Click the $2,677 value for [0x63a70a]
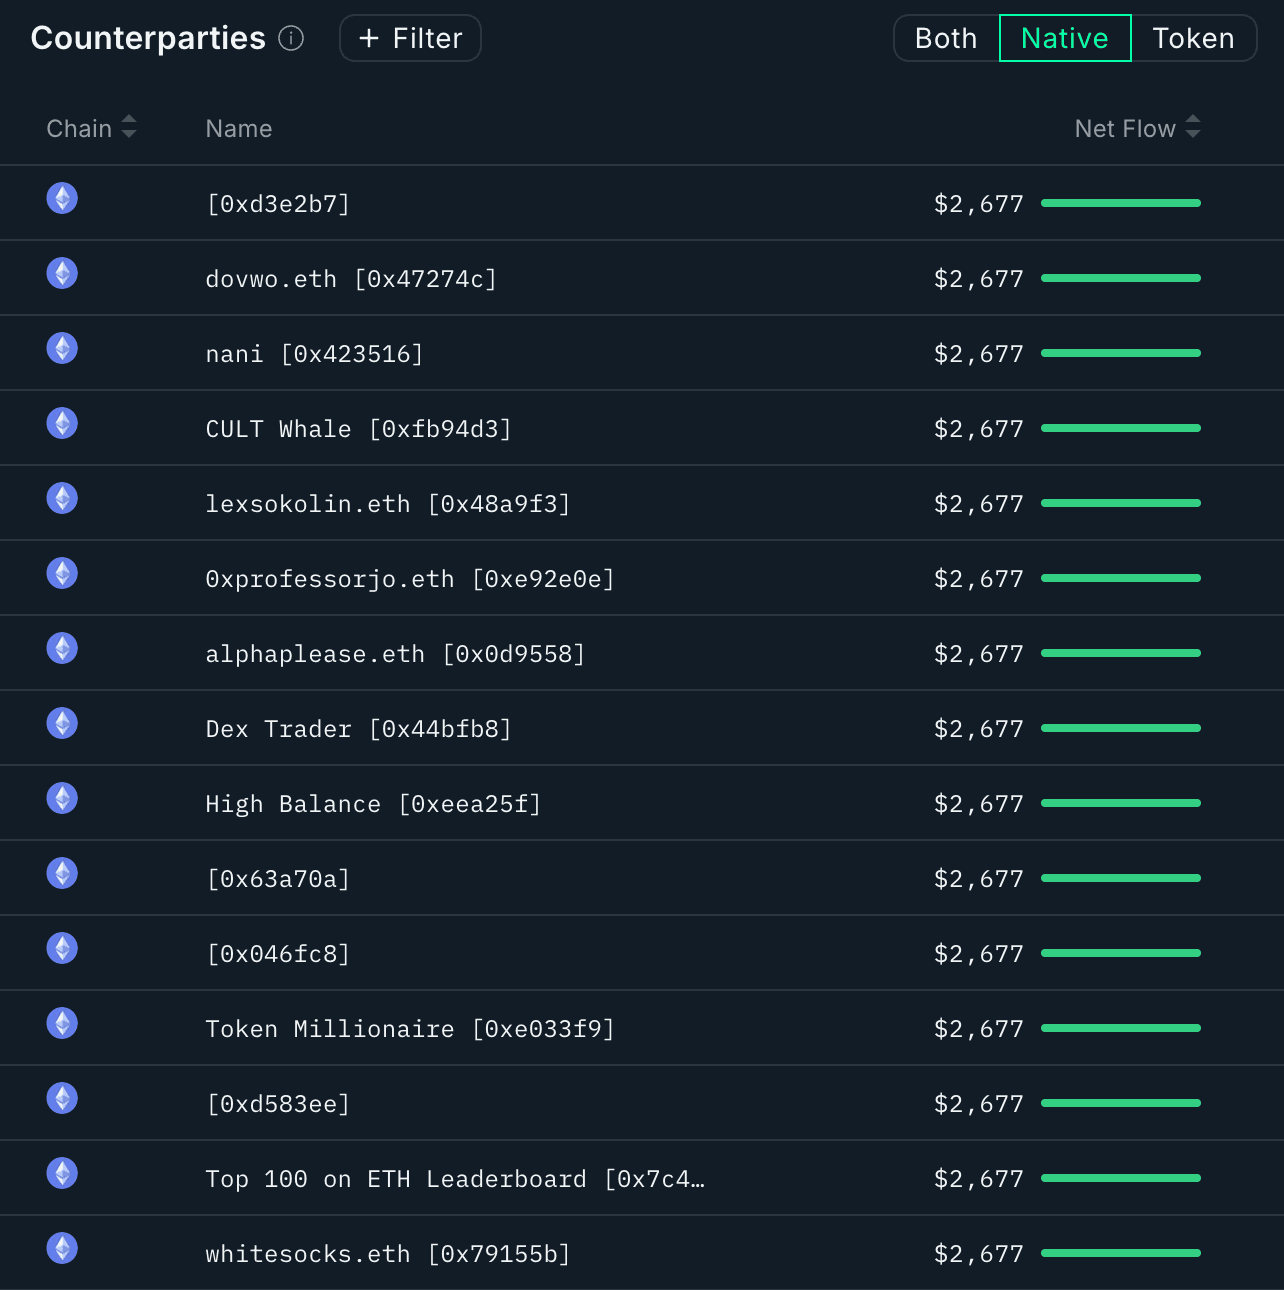Viewport: 1284px width, 1290px height. [x=978, y=879]
